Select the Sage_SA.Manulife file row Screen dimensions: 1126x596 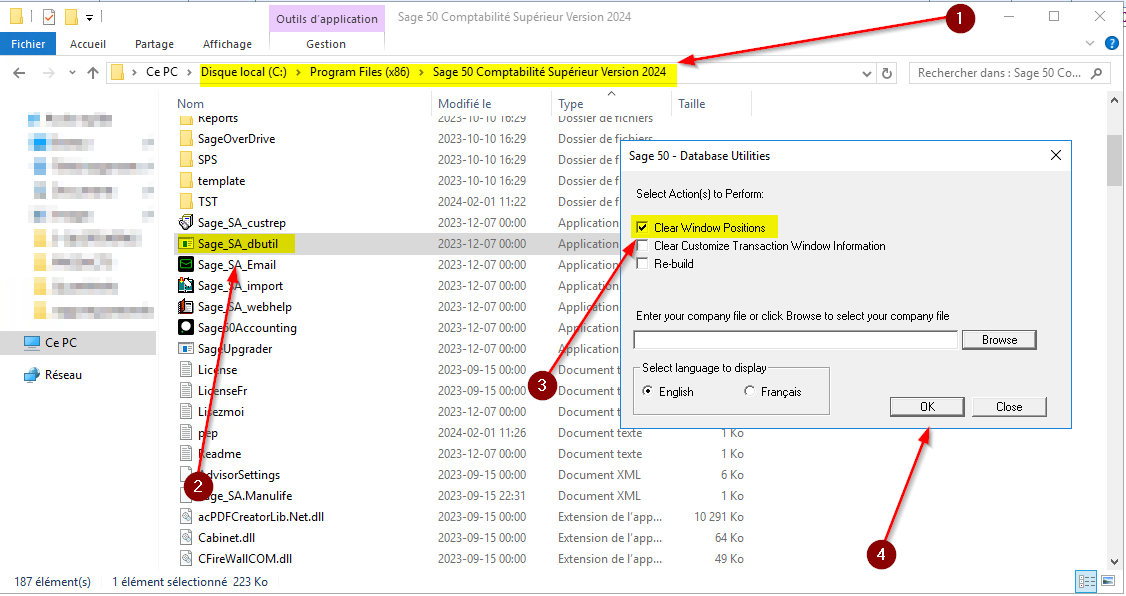(x=460, y=495)
